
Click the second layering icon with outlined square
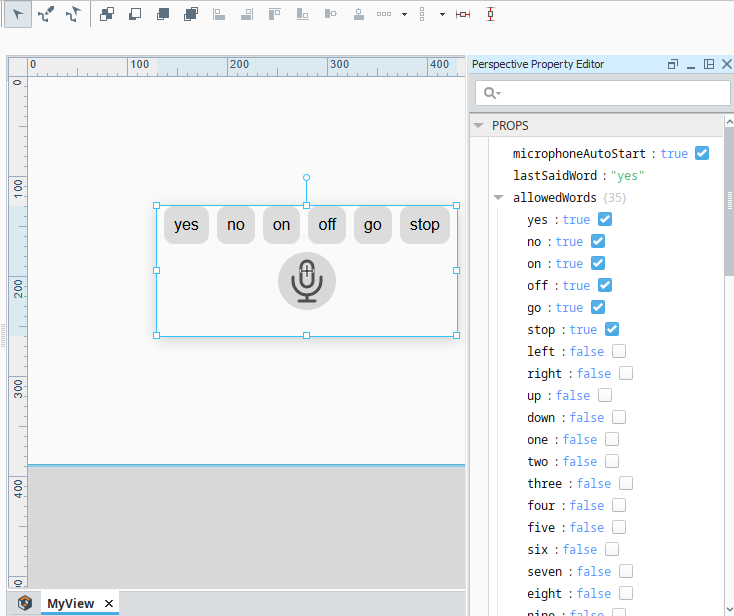pyautogui.click(x=135, y=14)
